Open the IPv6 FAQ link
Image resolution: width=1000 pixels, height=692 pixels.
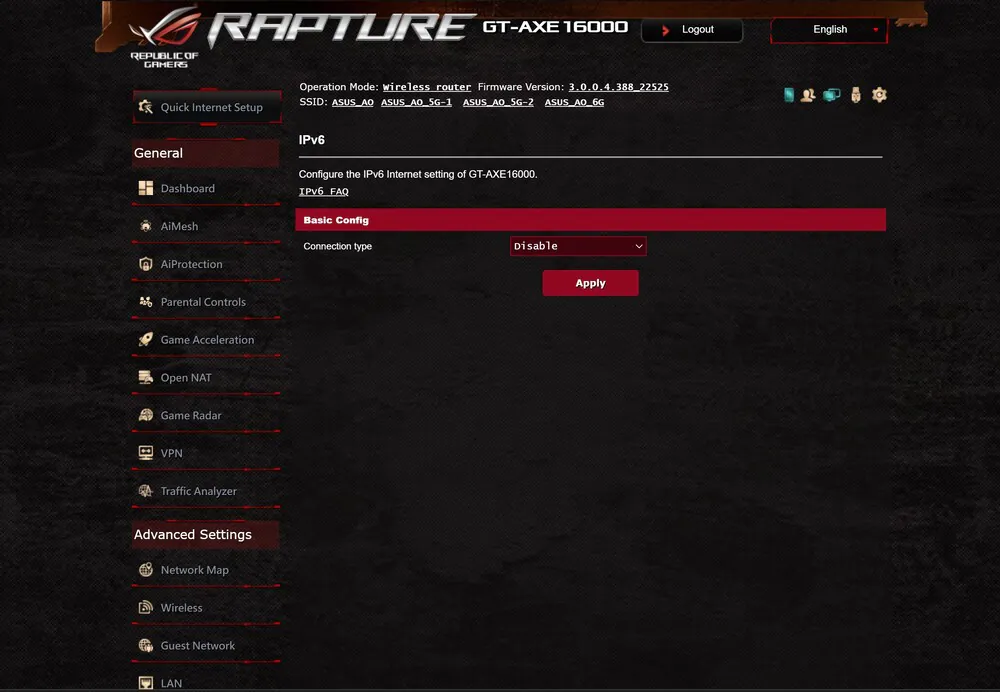click(x=323, y=191)
